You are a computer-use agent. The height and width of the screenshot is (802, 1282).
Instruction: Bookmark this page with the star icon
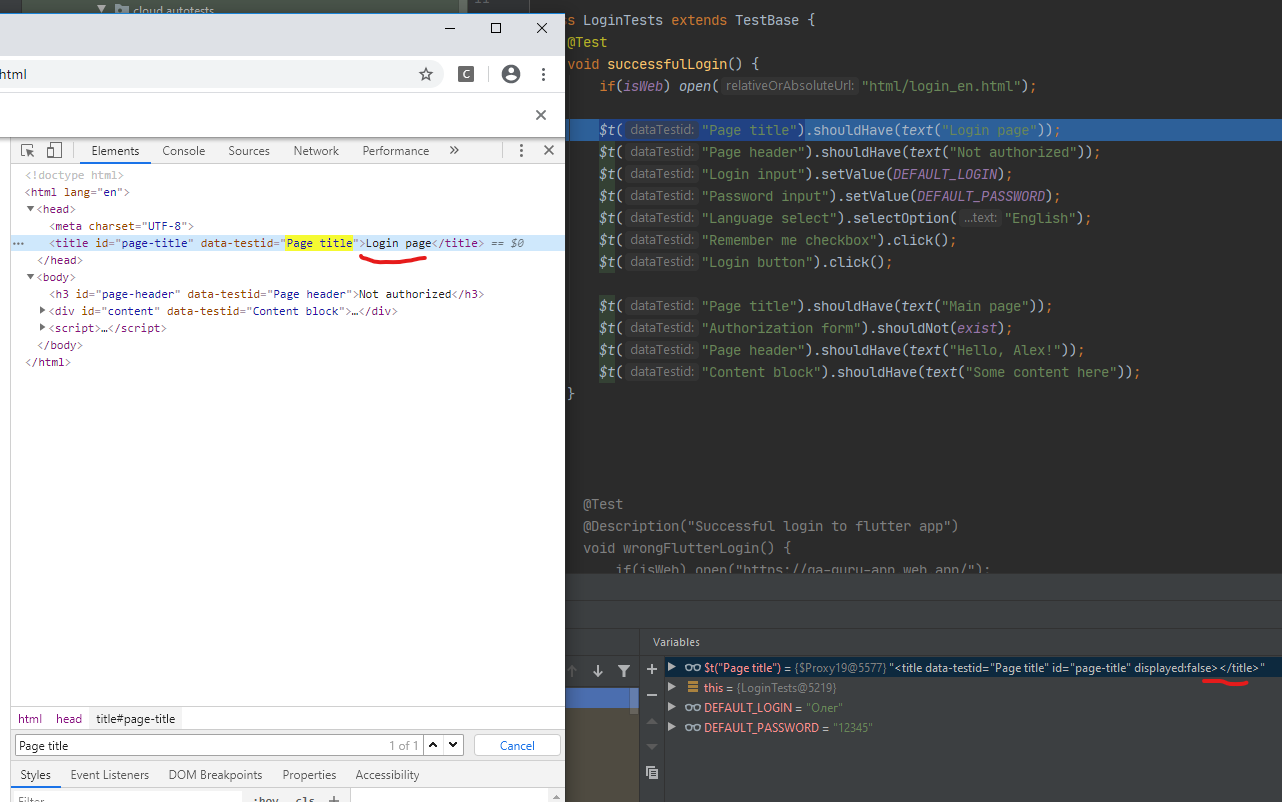pyautogui.click(x=426, y=74)
